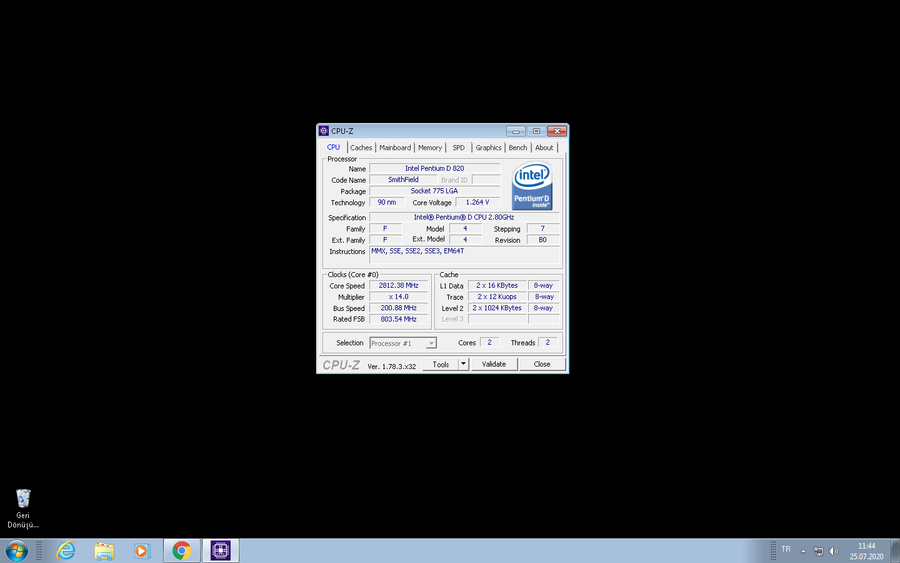Click the L1 Data value 2 x 16 KBytes

pos(497,285)
